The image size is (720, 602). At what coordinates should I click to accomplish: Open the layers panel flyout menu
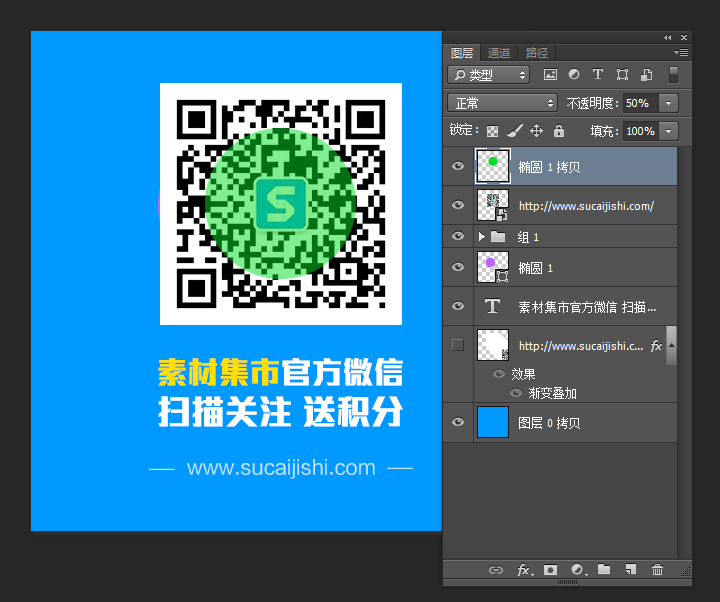coord(681,52)
